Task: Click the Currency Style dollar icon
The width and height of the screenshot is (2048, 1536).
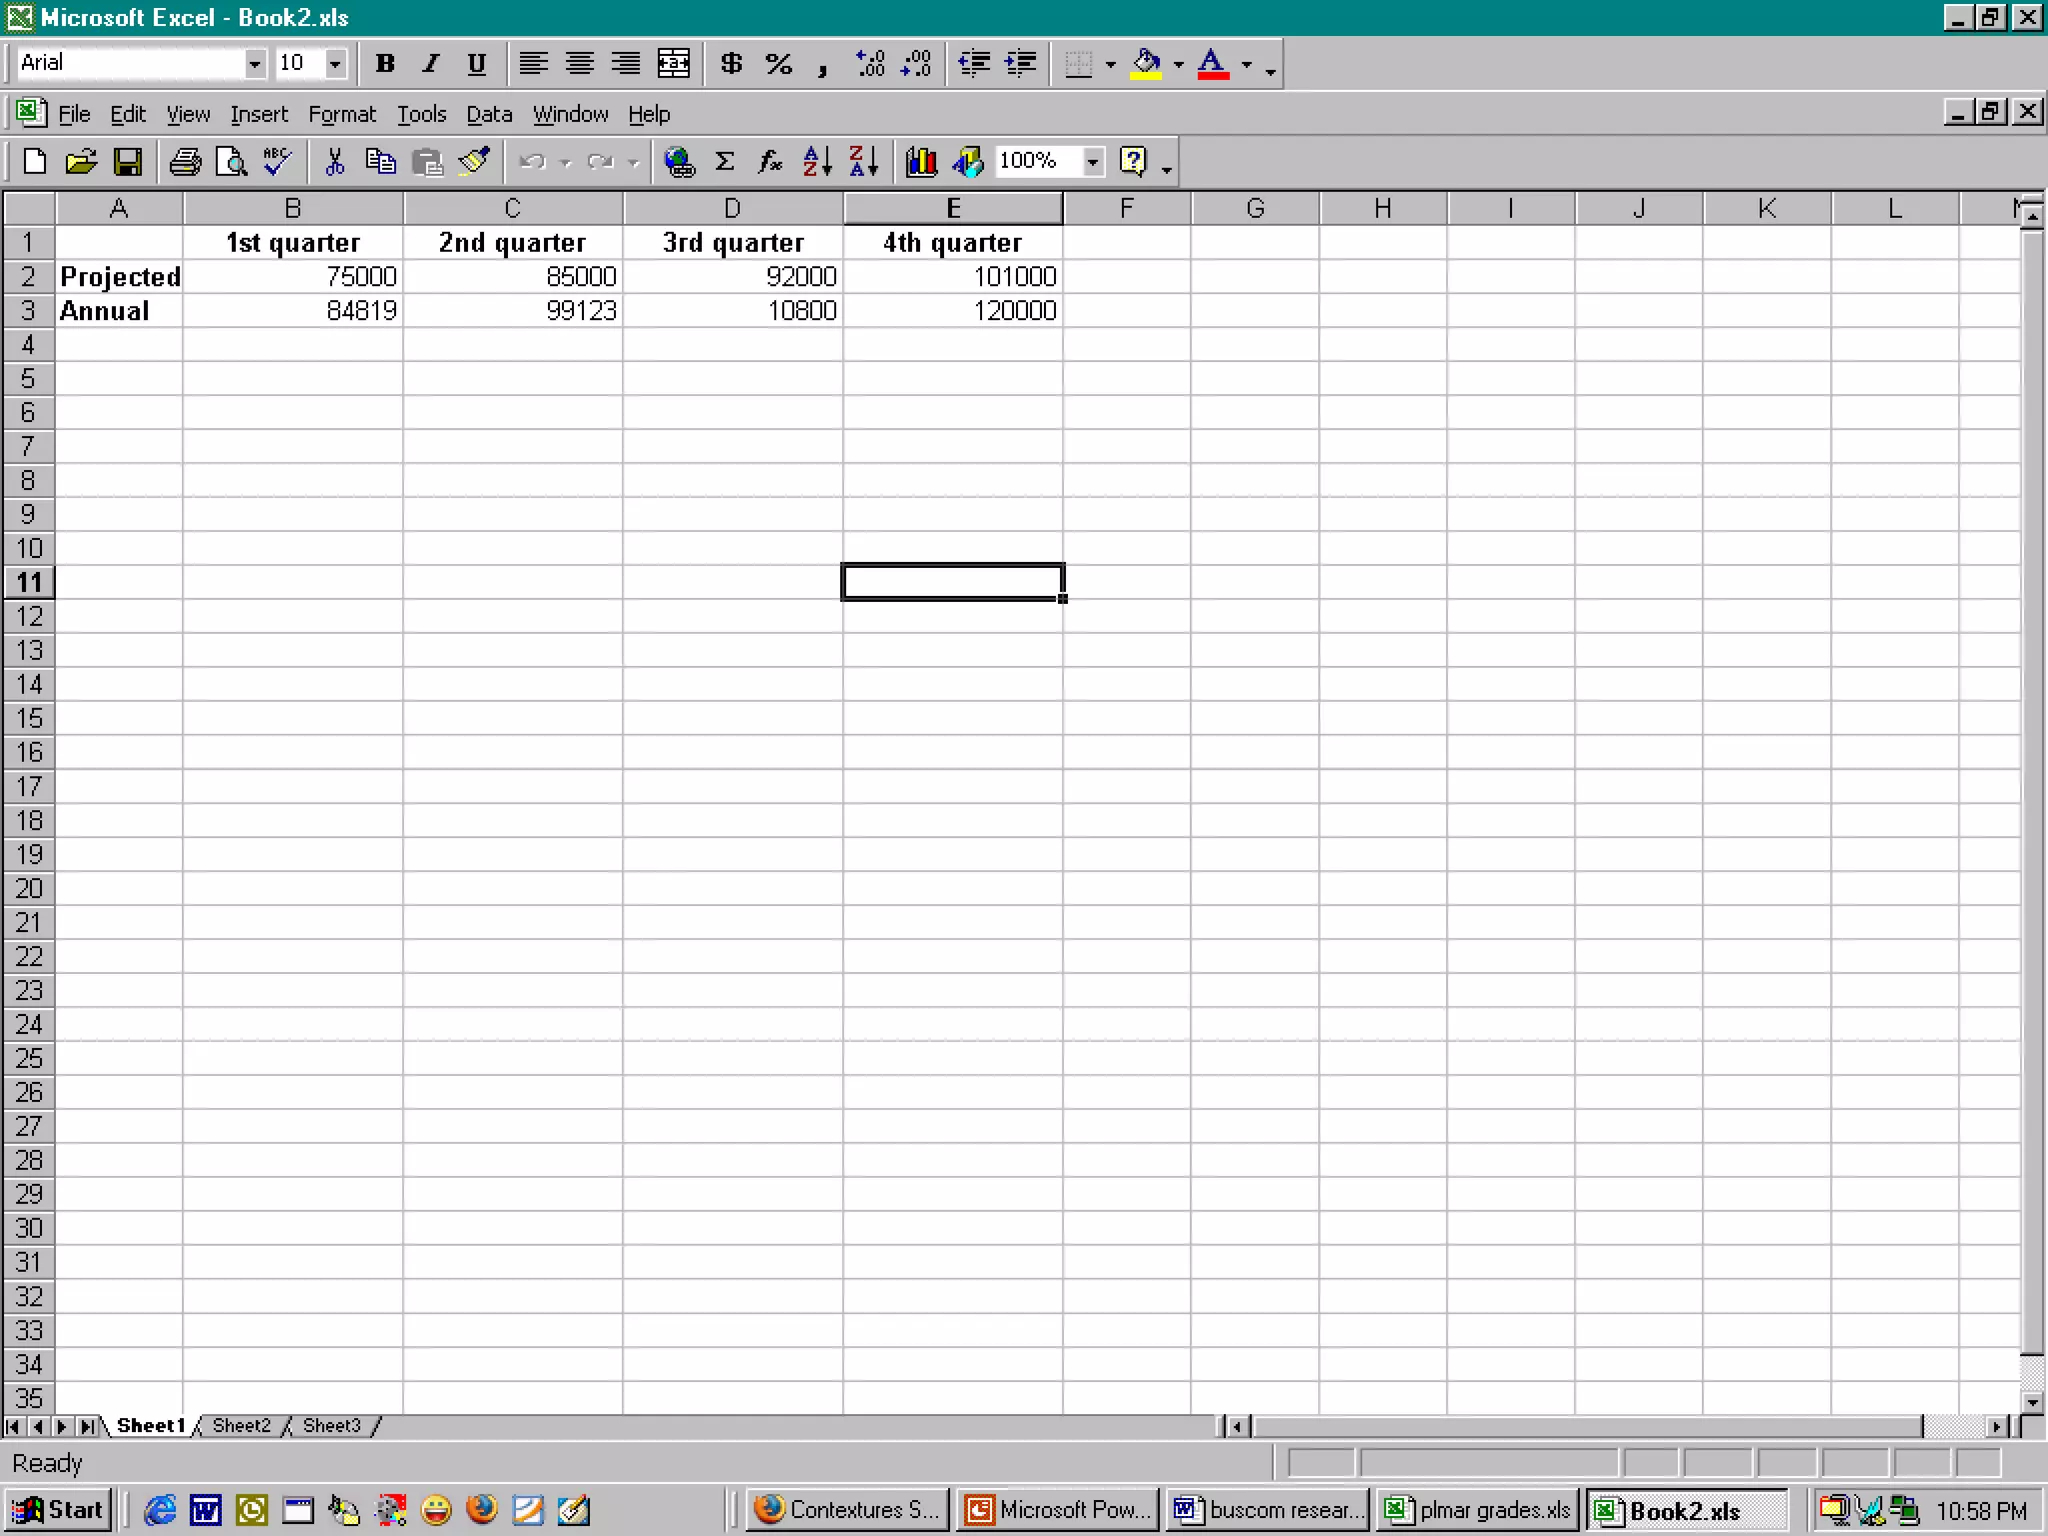Action: click(731, 64)
